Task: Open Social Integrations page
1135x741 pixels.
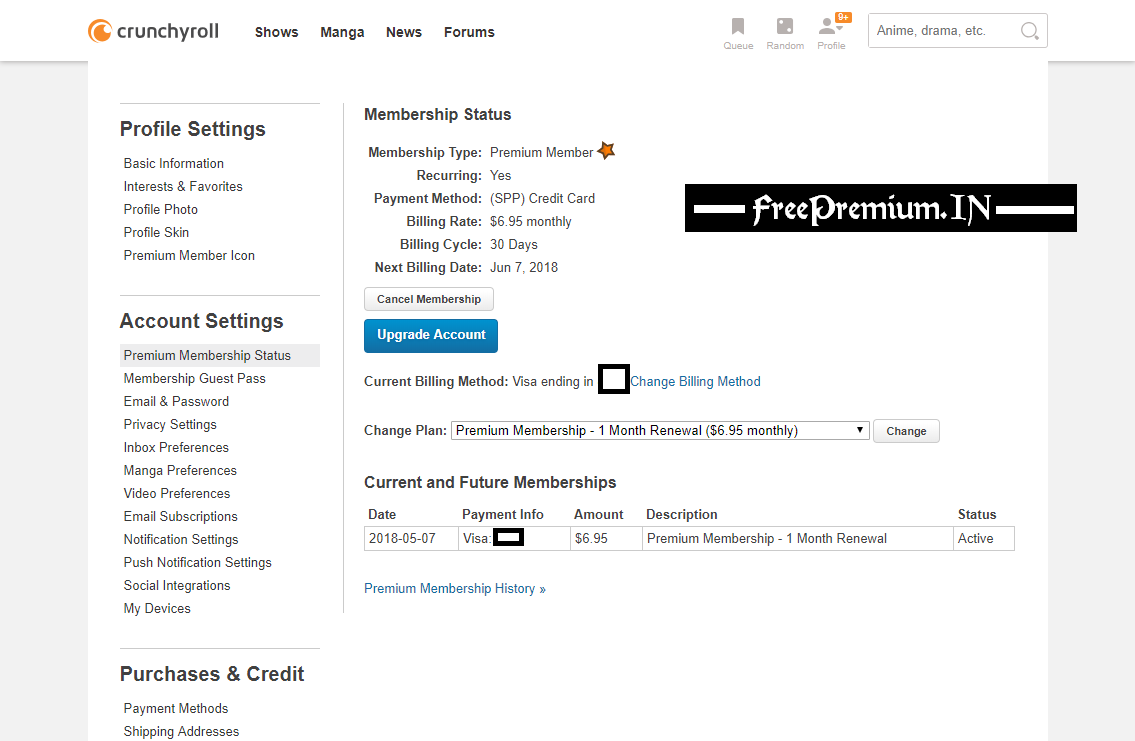Action: pyautogui.click(x=177, y=585)
